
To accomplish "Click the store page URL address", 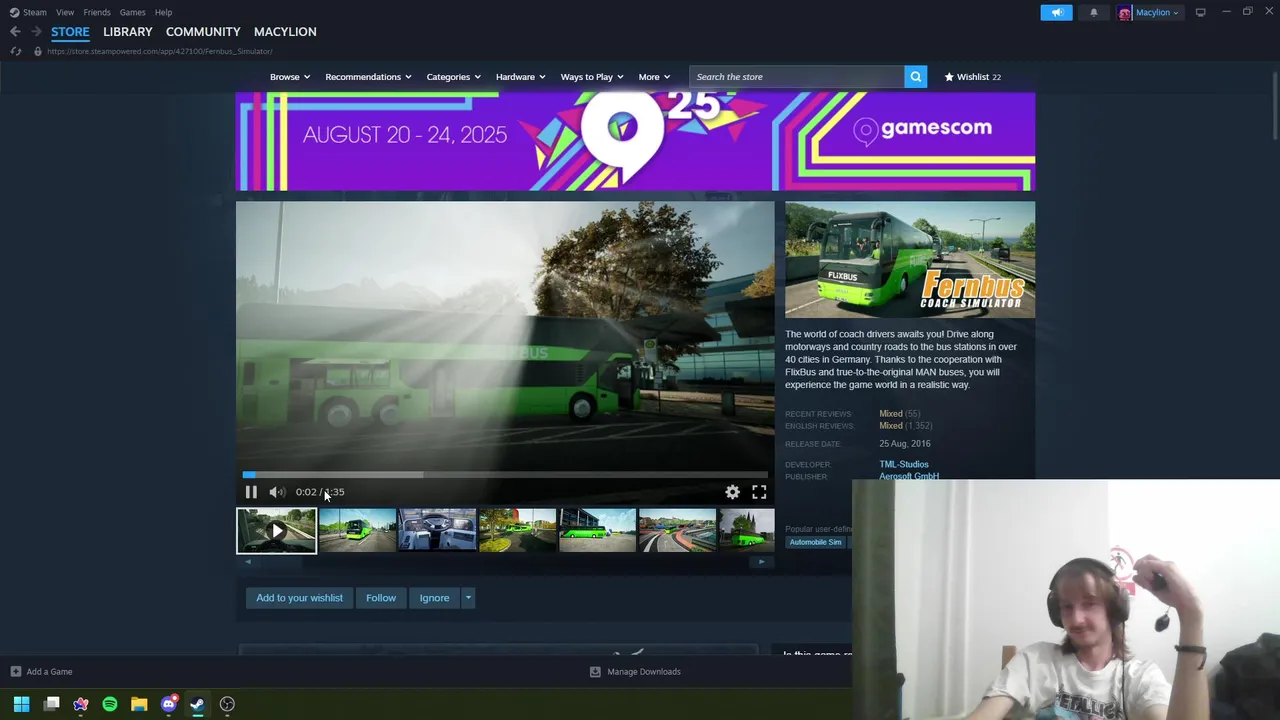I will coord(159,51).
